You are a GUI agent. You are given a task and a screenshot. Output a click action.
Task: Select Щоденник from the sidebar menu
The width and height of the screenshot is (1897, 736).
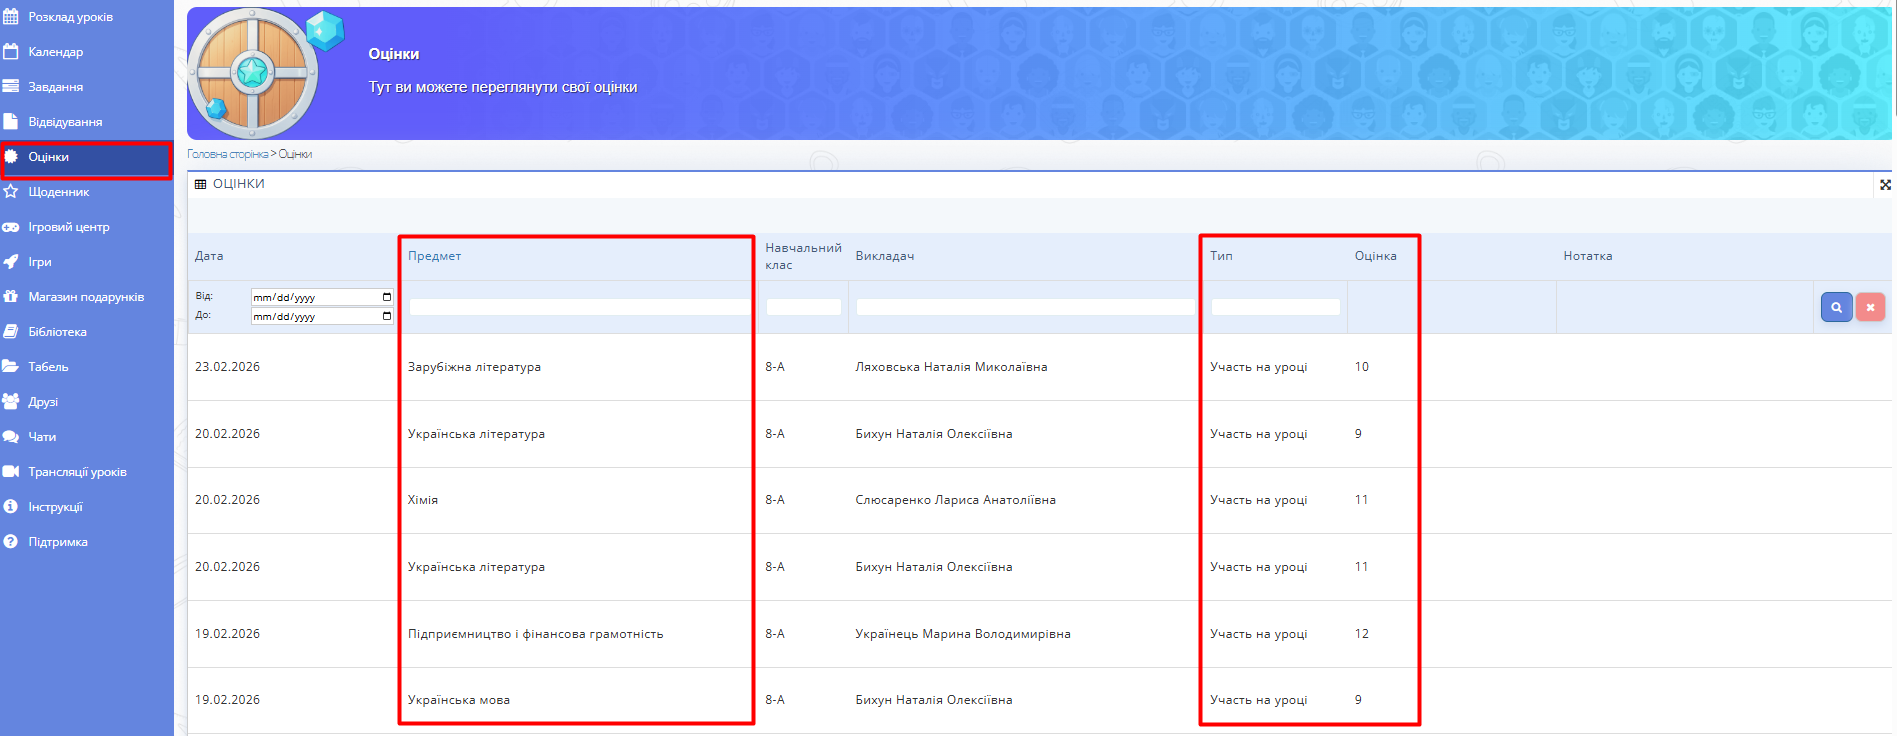58,192
